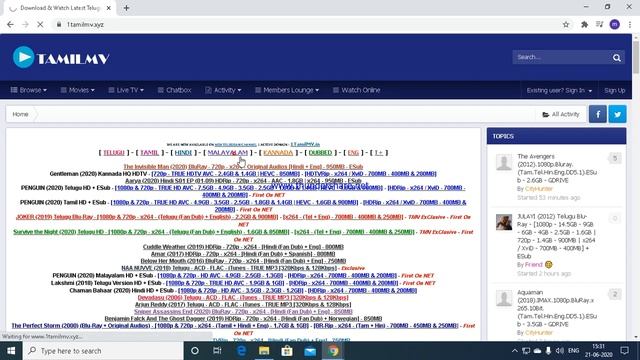Image resolution: width=640 pixels, height=360 pixels.
Task: Open a new browser tab
Action: click(126, 8)
